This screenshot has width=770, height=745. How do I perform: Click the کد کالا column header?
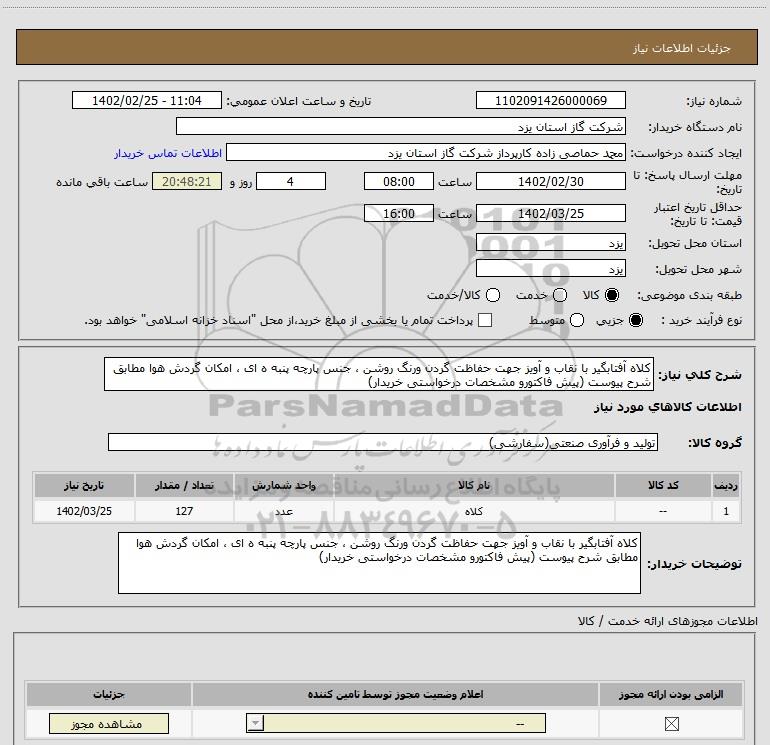tap(663, 485)
